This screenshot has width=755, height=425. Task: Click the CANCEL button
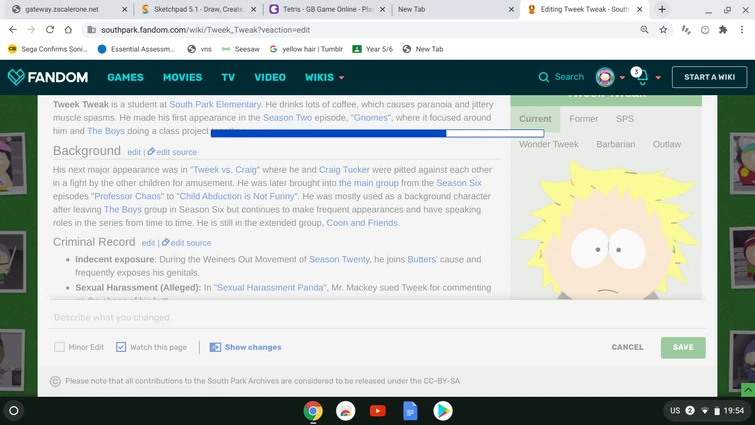[627, 347]
